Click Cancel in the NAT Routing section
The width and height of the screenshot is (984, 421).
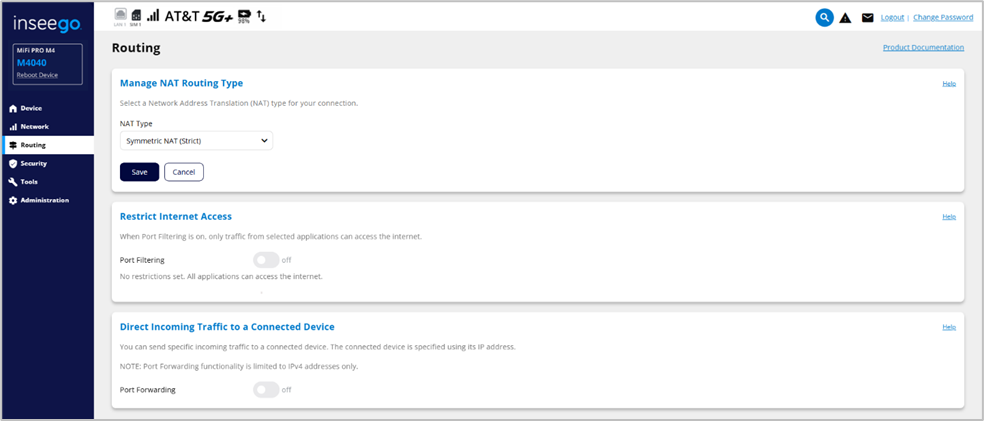183,172
